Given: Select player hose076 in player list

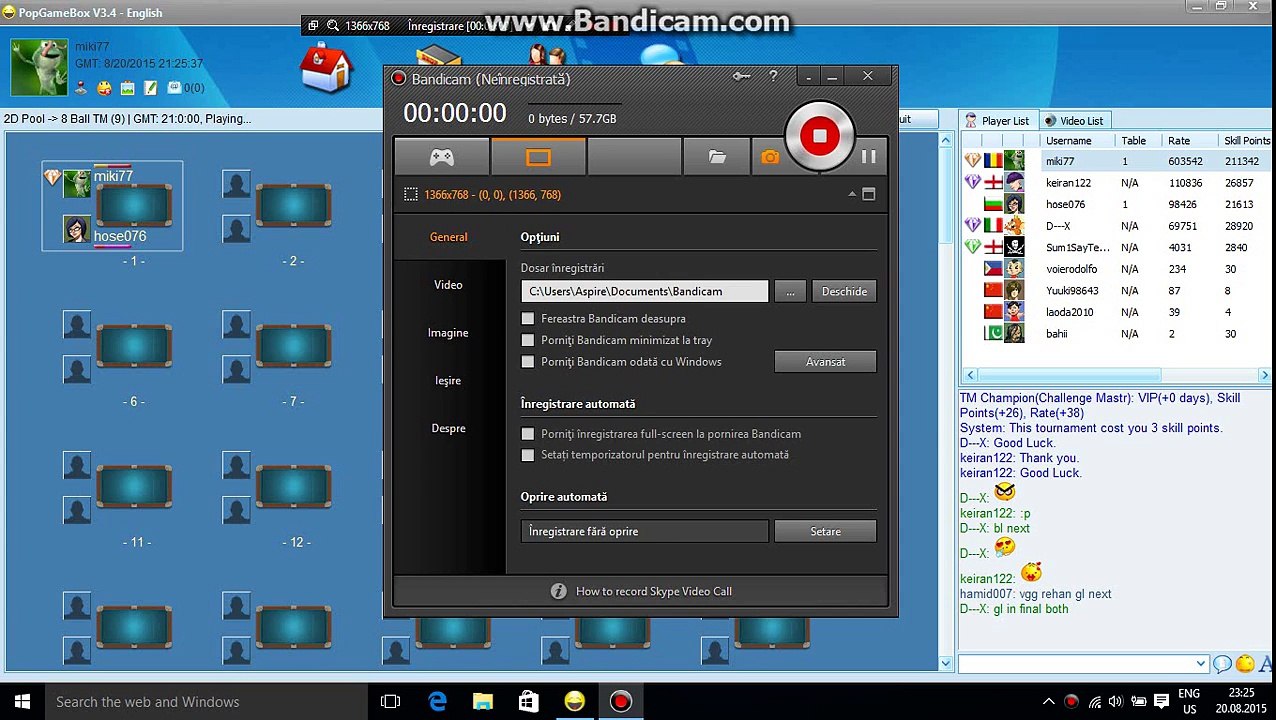Looking at the screenshot, I should 1115,204.
